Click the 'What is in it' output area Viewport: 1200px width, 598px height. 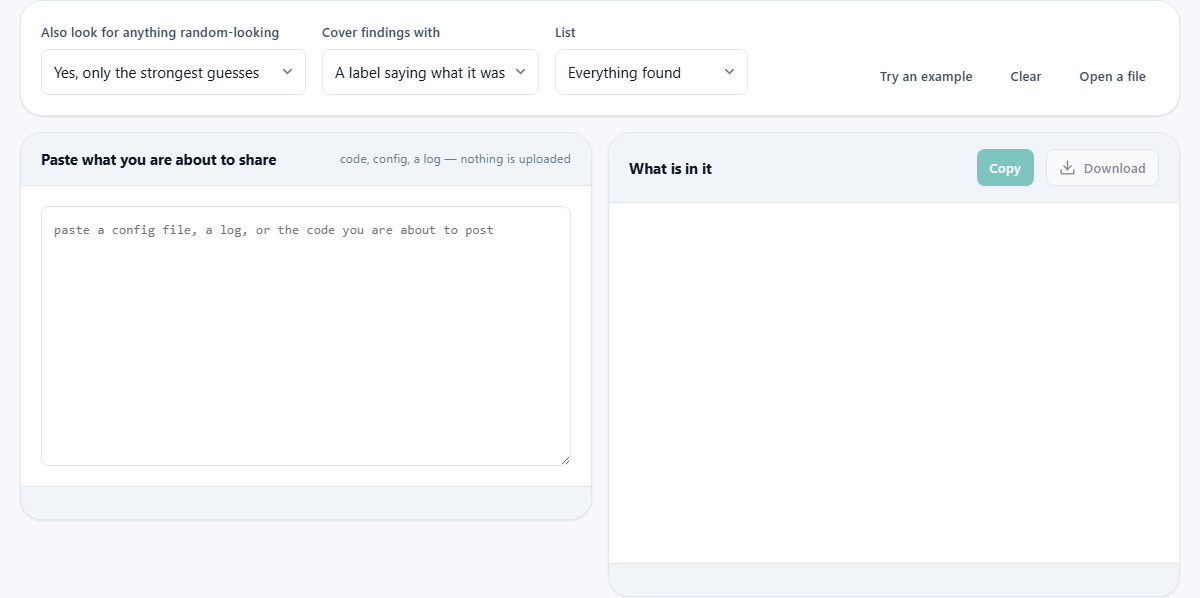click(x=894, y=383)
